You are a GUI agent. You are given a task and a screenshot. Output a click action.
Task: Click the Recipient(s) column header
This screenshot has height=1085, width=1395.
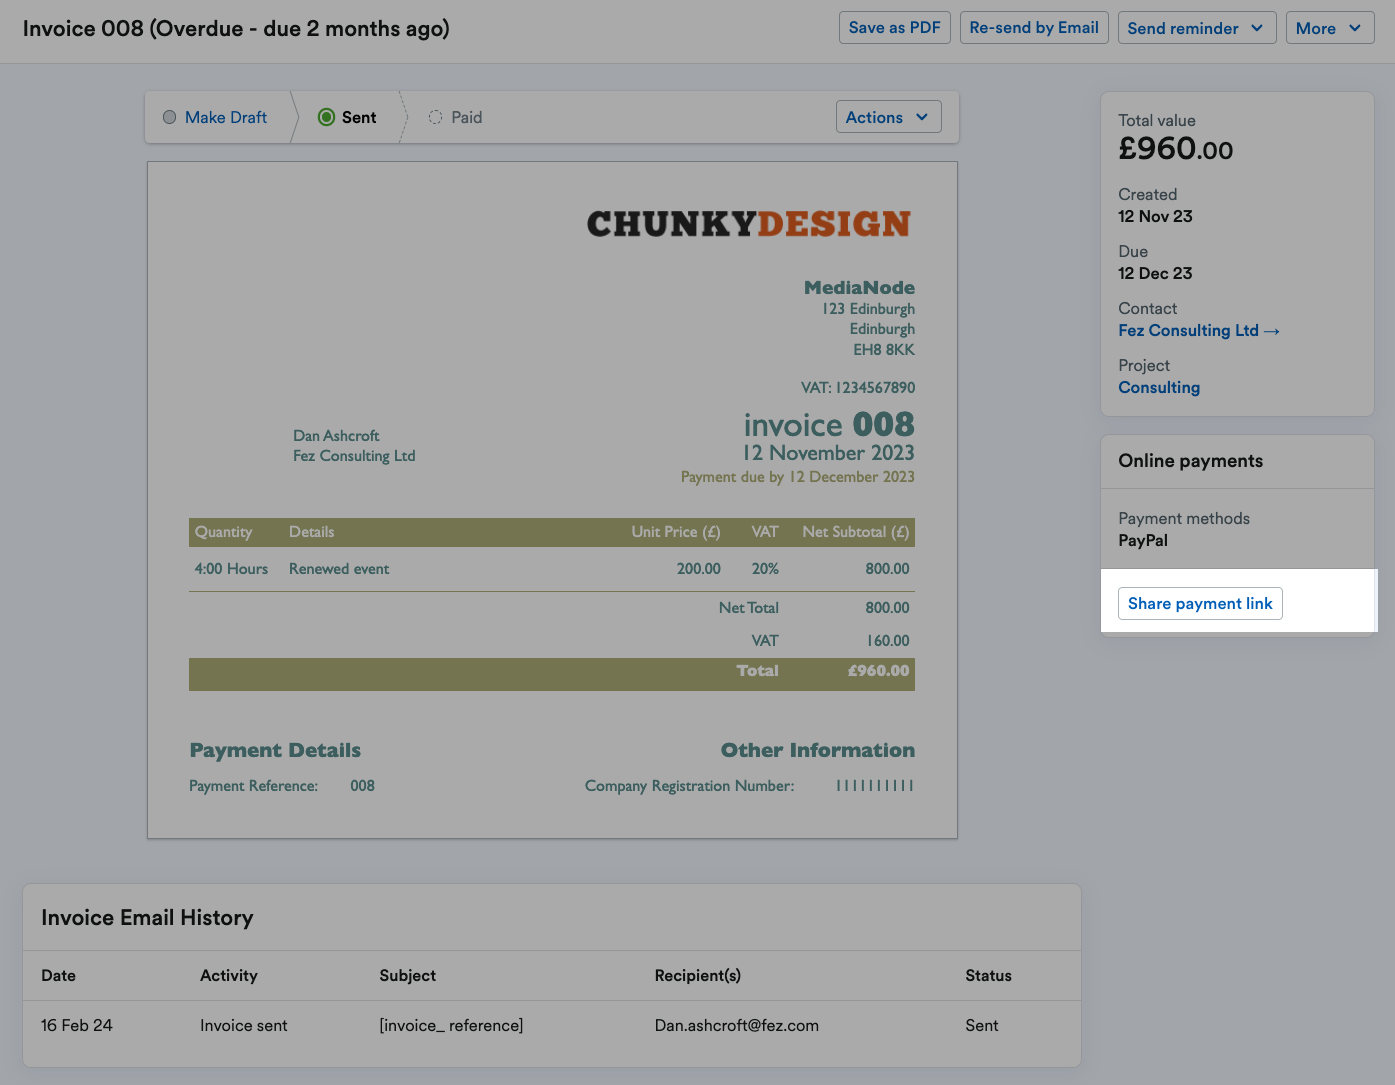(697, 975)
